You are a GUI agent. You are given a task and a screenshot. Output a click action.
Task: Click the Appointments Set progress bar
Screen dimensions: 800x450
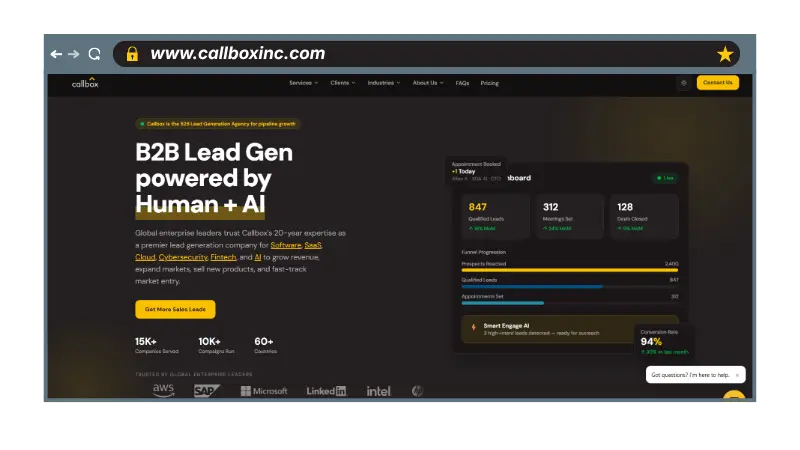click(x=570, y=303)
